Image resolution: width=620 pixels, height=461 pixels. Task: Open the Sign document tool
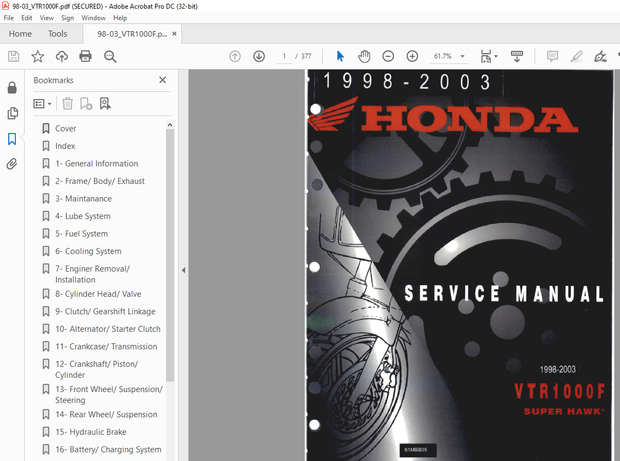click(x=600, y=57)
